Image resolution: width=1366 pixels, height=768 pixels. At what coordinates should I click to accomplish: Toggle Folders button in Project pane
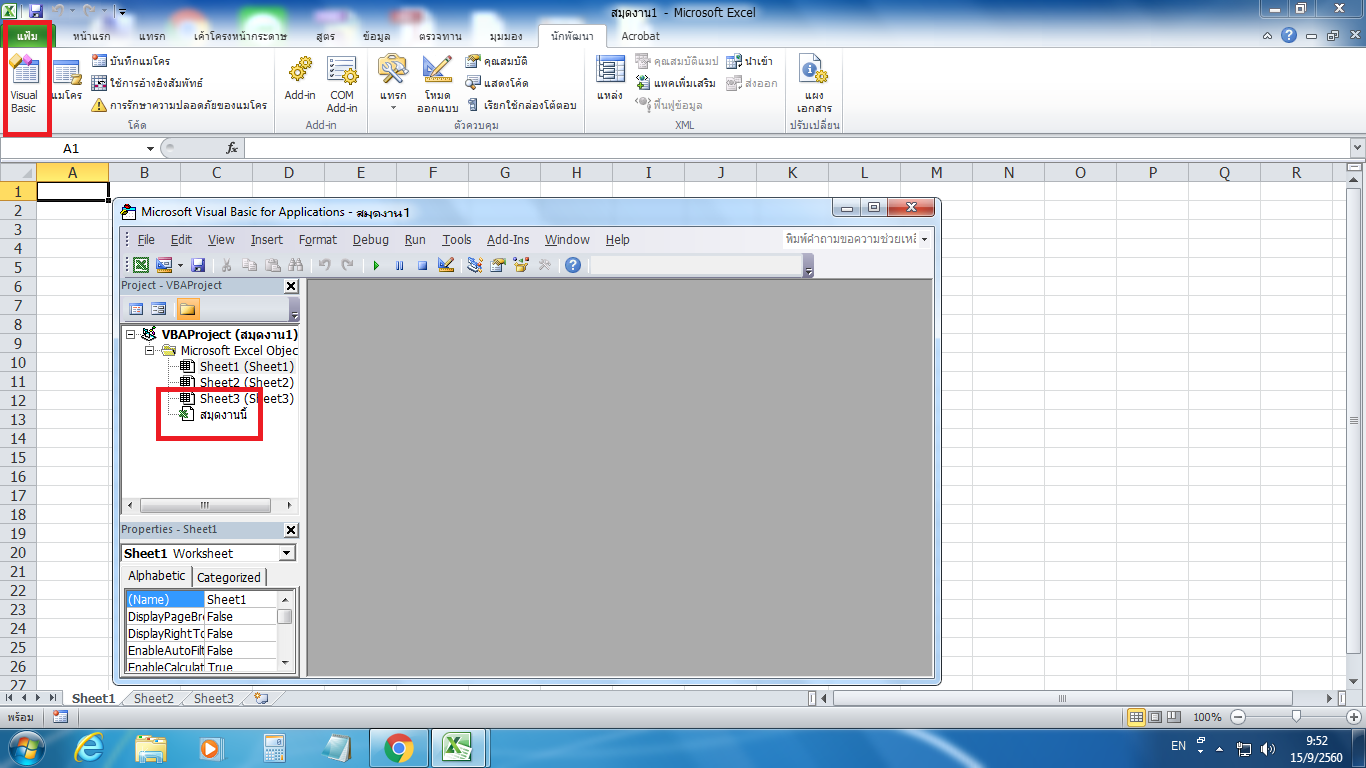click(188, 309)
